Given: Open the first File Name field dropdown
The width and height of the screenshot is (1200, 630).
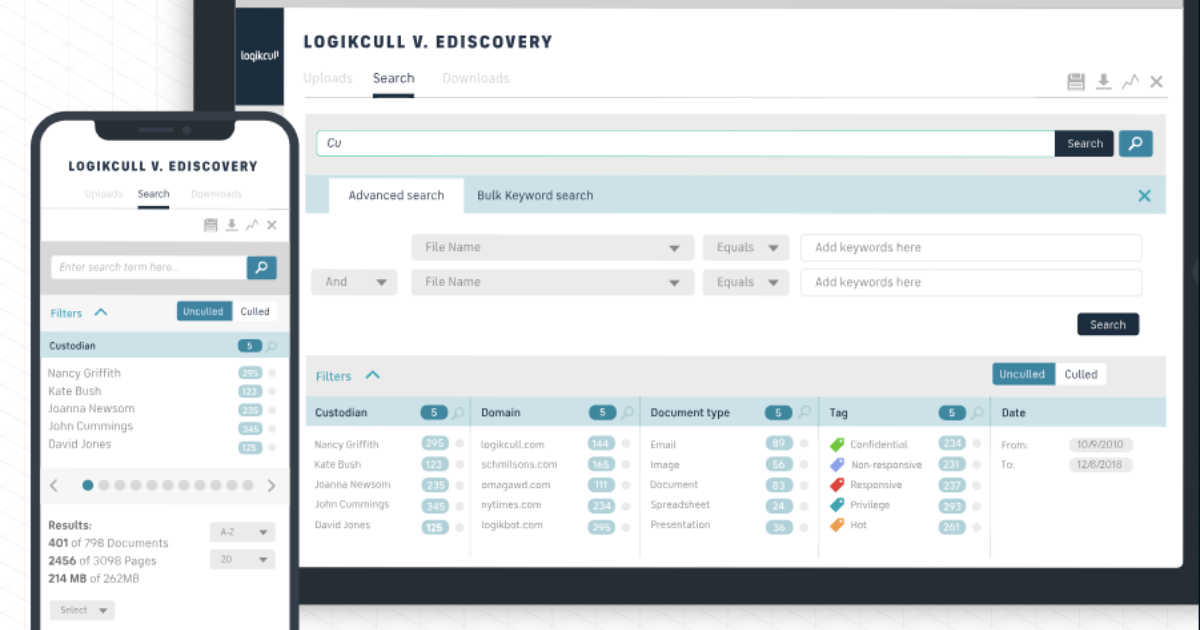Looking at the screenshot, I should (552, 247).
